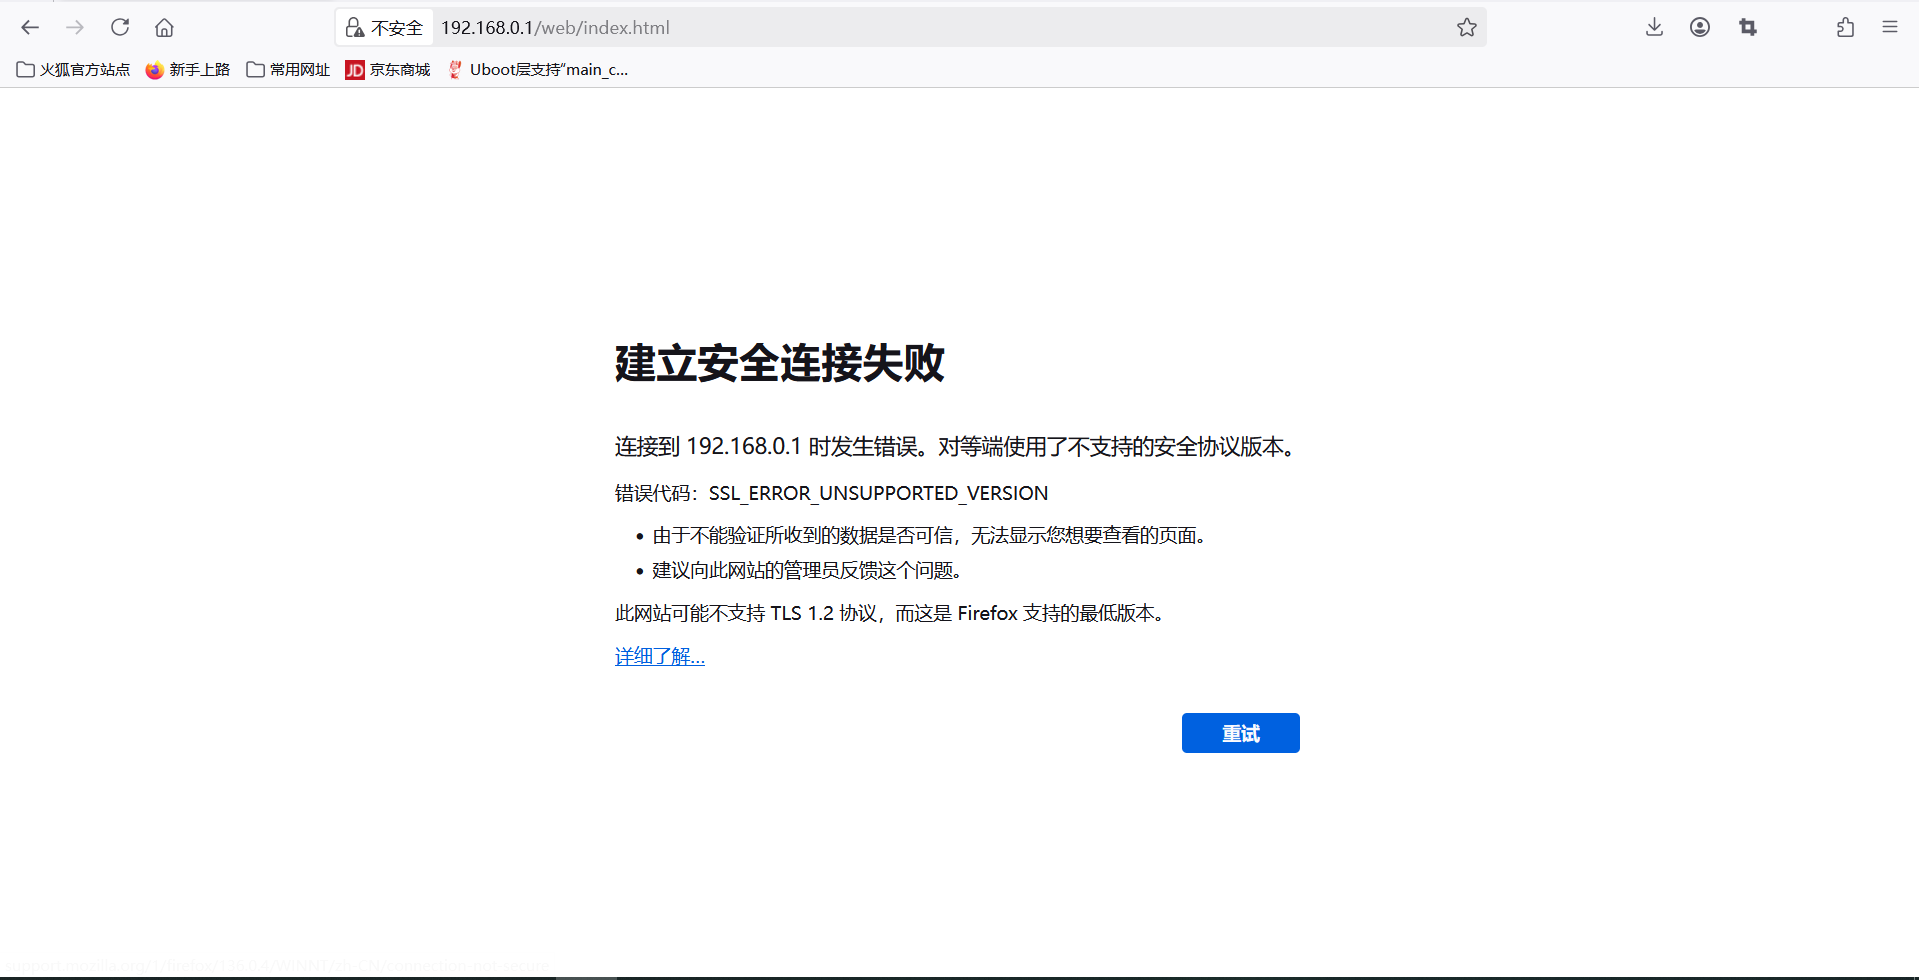The image size is (1919, 980).
Task: Open the 京东商城 bookmark
Action: pos(388,70)
